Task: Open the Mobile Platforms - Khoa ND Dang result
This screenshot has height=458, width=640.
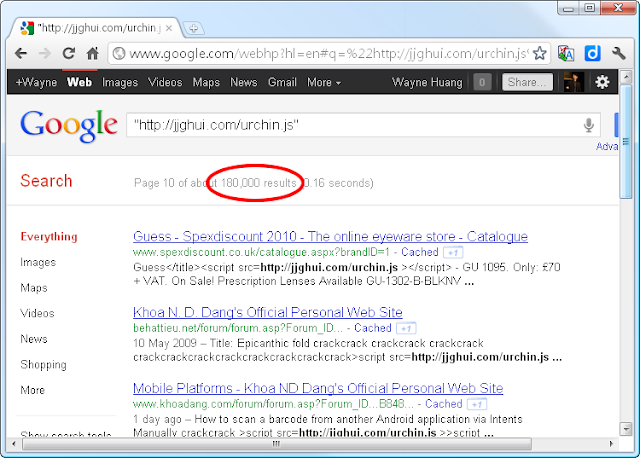Action: tap(318, 389)
